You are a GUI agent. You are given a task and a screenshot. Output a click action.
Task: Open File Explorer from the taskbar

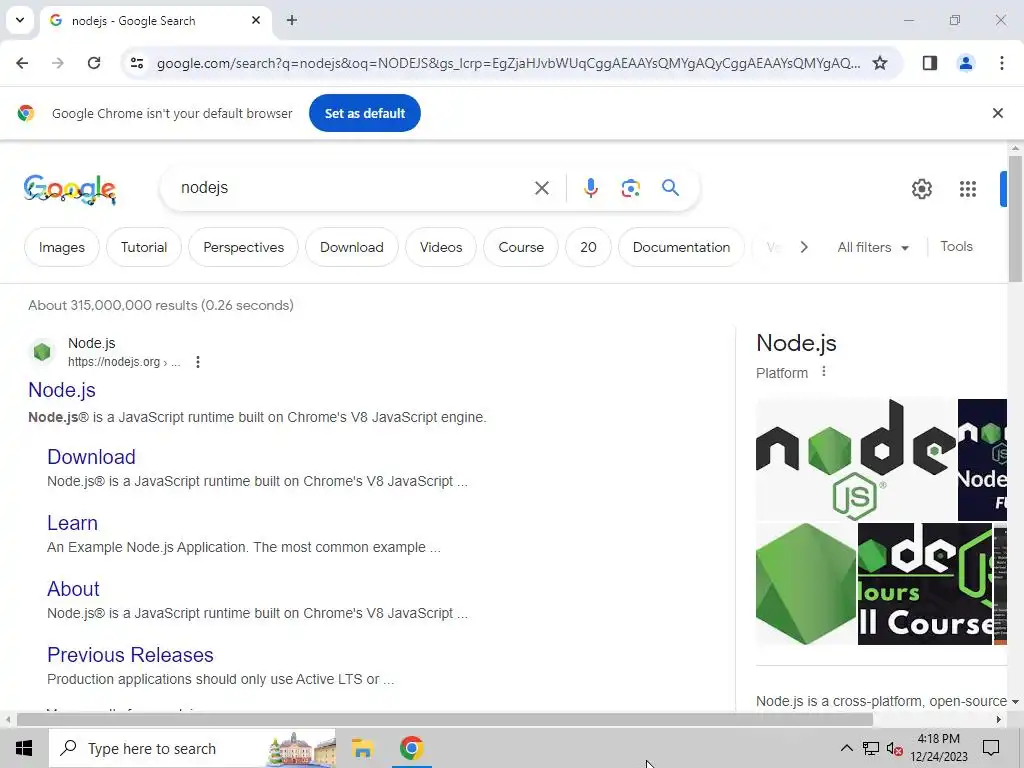362,748
